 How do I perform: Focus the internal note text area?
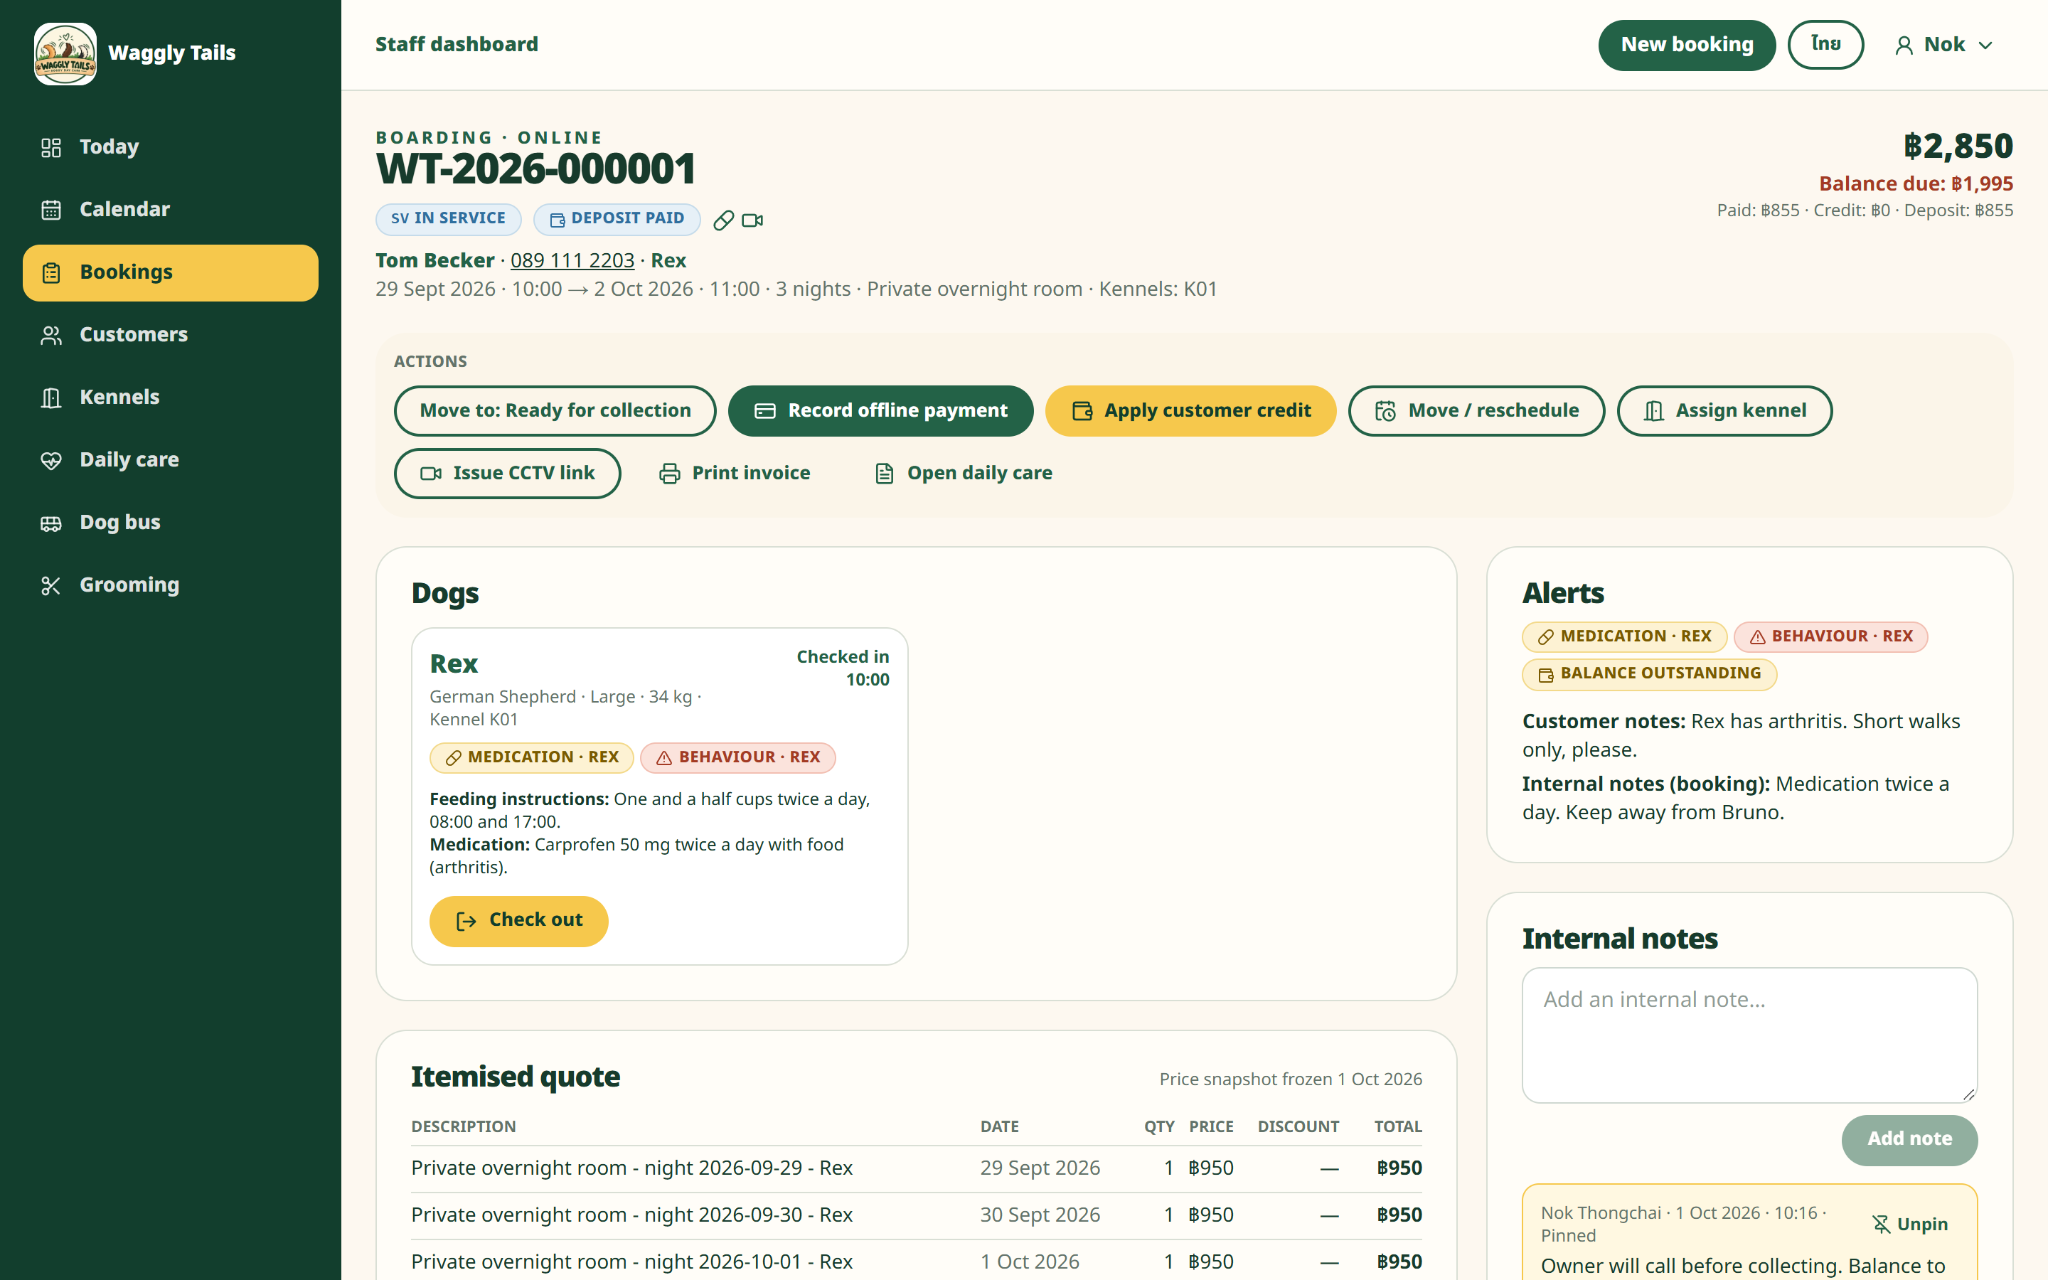pos(1749,1035)
